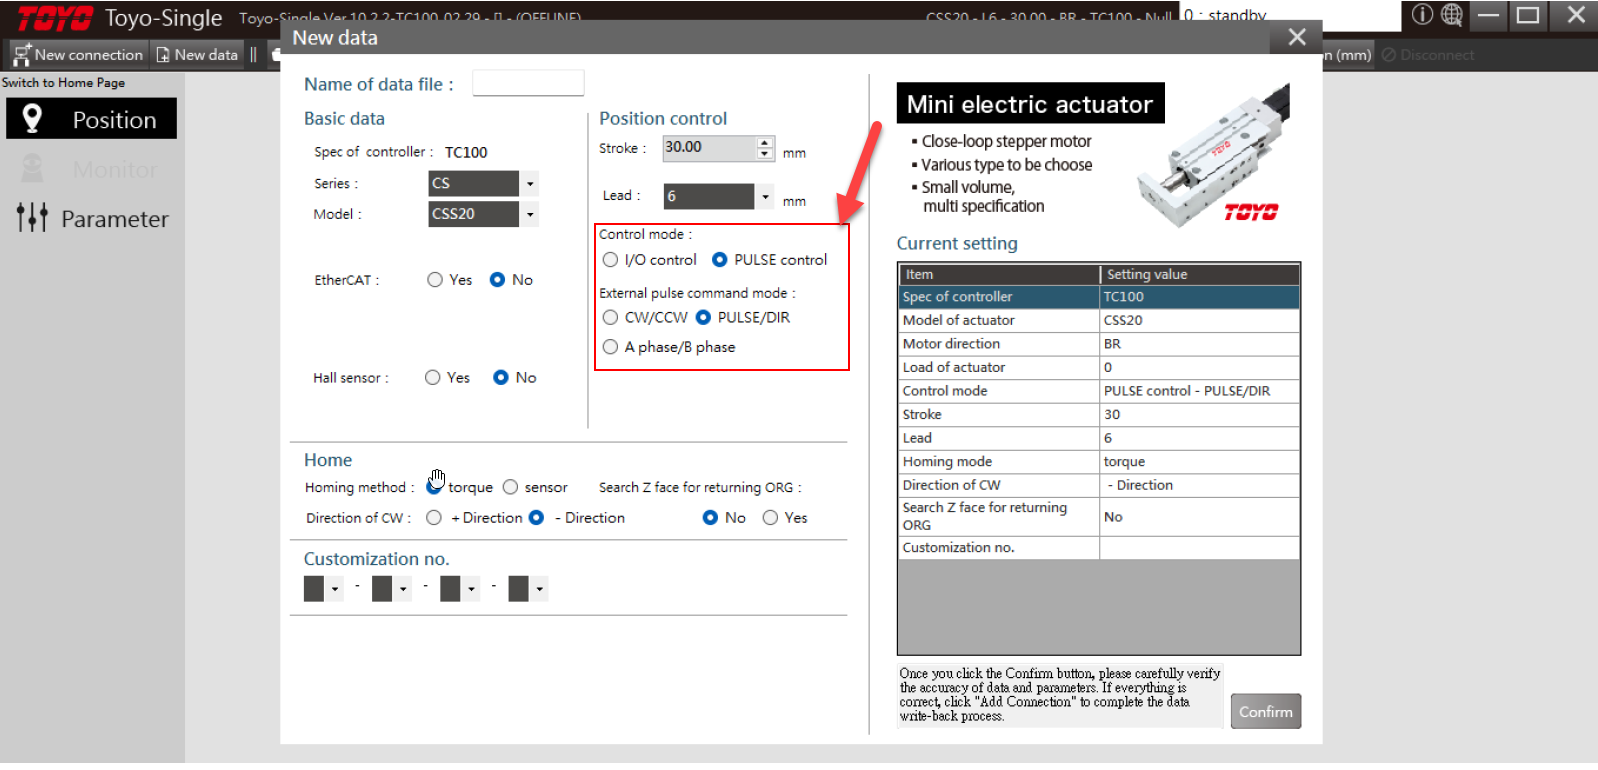Click New data in the main toolbar
The image size is (1598, 770).
(x=198, y=55)
